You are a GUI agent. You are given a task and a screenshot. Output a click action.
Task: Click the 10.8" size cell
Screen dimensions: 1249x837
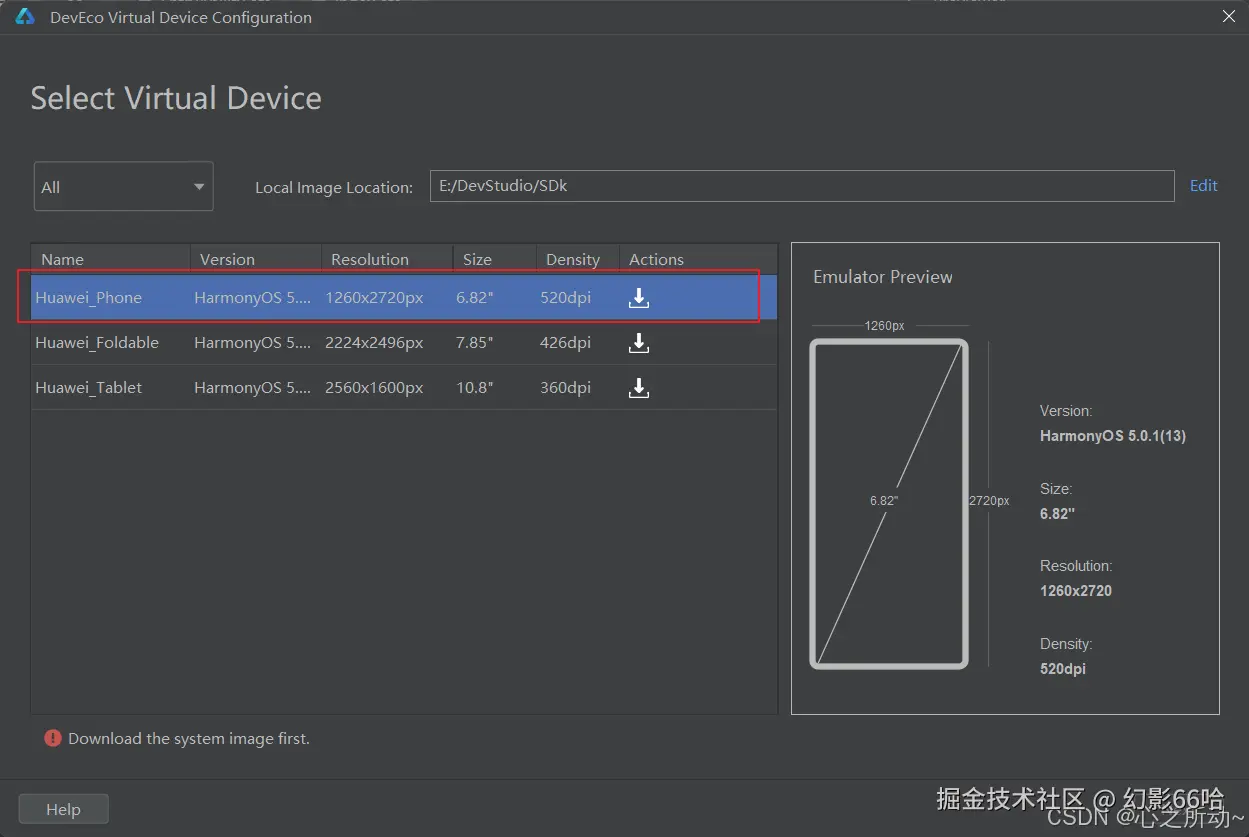[x=475, y=388]
